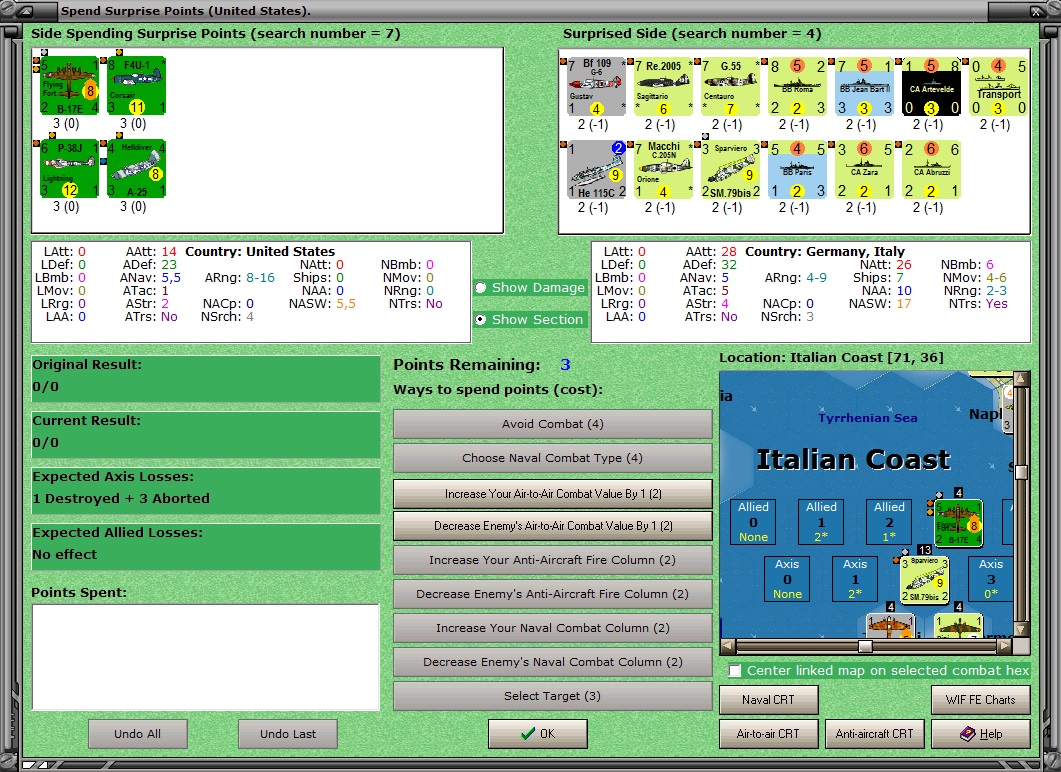Select the BB Roma ship counter

pos(797,87)
